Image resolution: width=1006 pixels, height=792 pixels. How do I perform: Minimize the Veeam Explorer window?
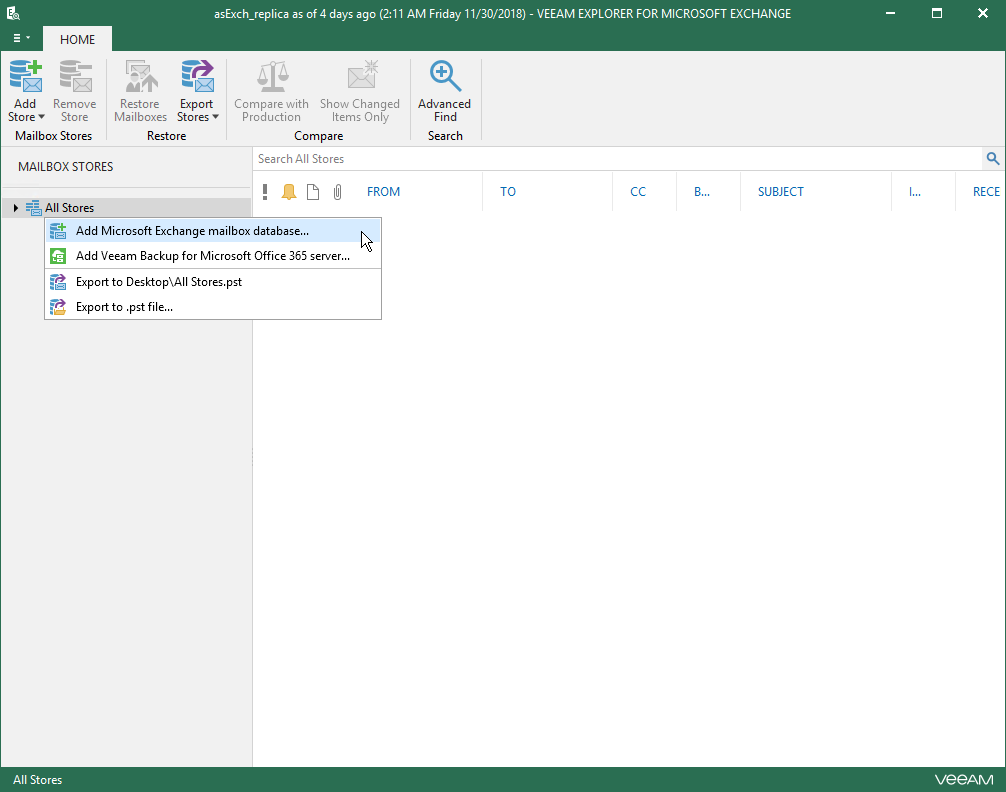coord(890,13)
